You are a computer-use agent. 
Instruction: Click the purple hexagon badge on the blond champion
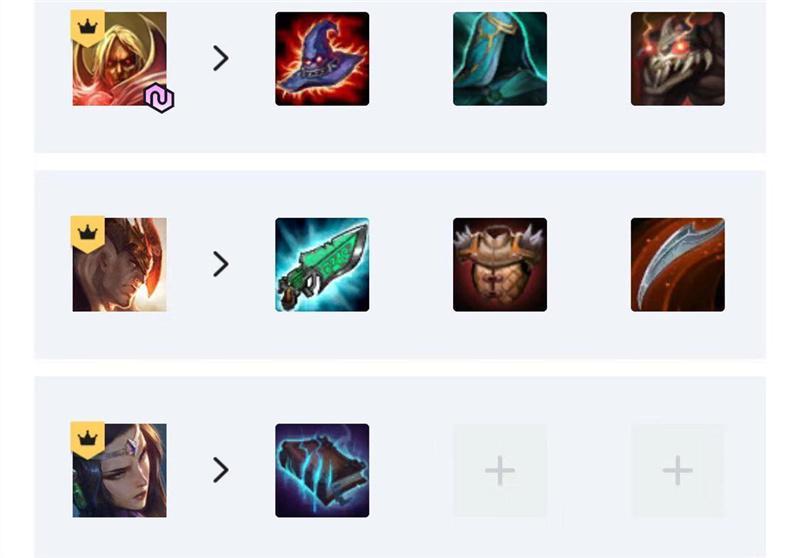point(160,98)
